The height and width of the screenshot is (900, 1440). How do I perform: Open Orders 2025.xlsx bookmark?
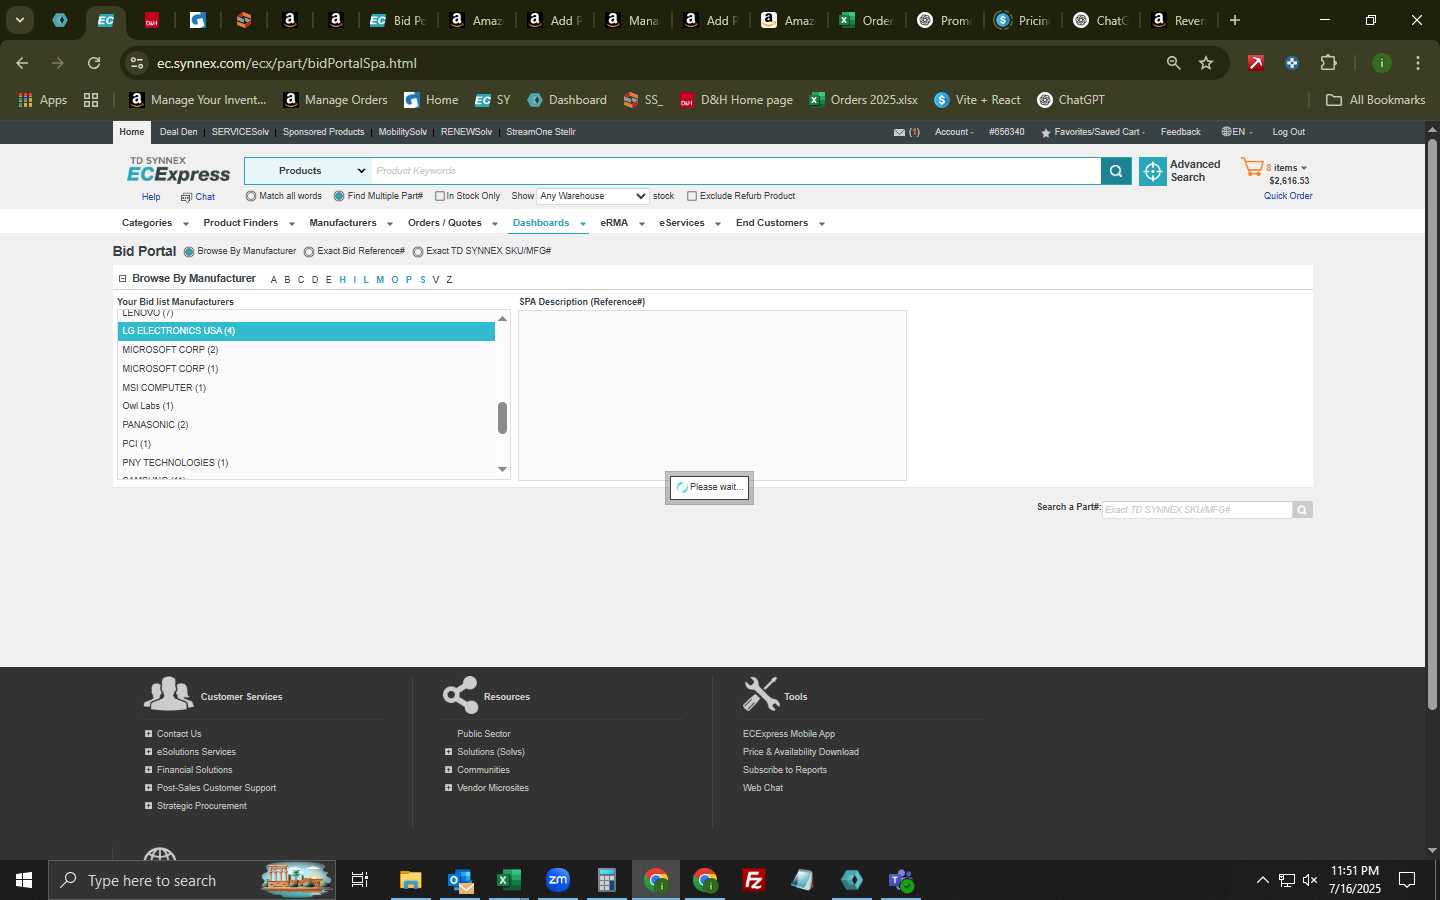coord(863,100)
